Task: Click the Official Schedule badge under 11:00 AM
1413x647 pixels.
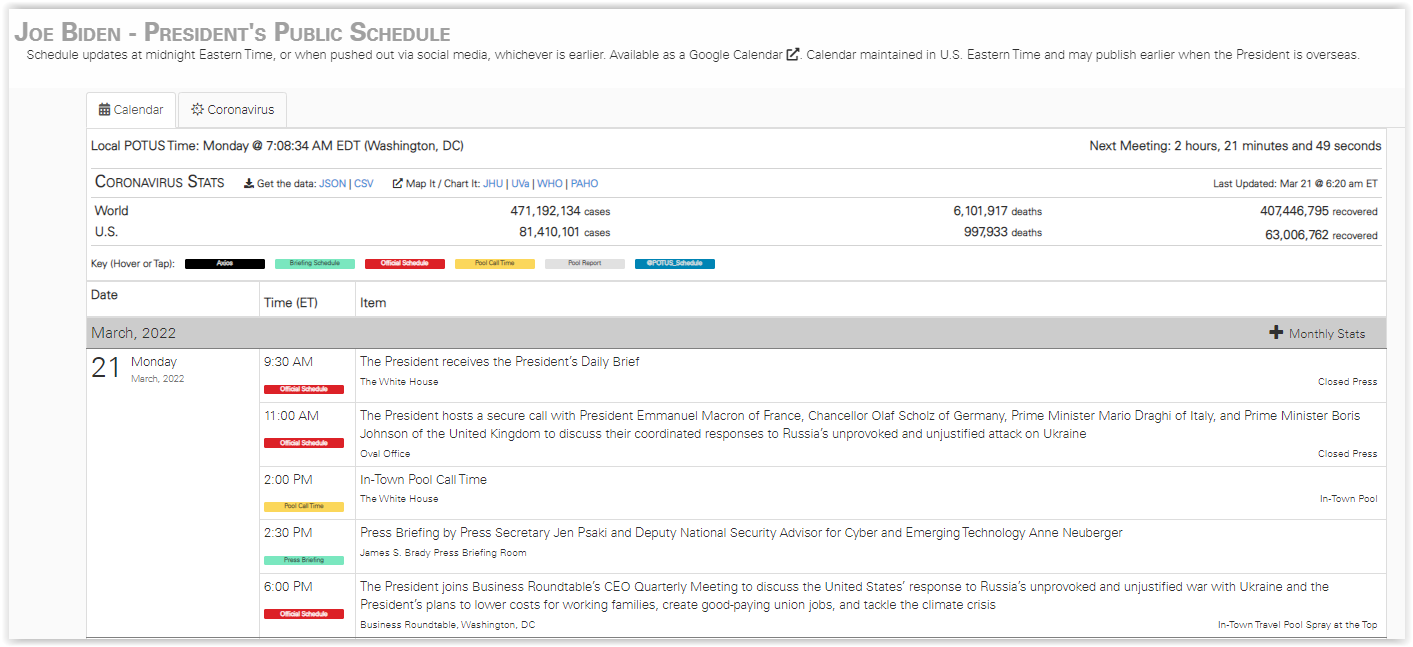Action: pos(304,443)
